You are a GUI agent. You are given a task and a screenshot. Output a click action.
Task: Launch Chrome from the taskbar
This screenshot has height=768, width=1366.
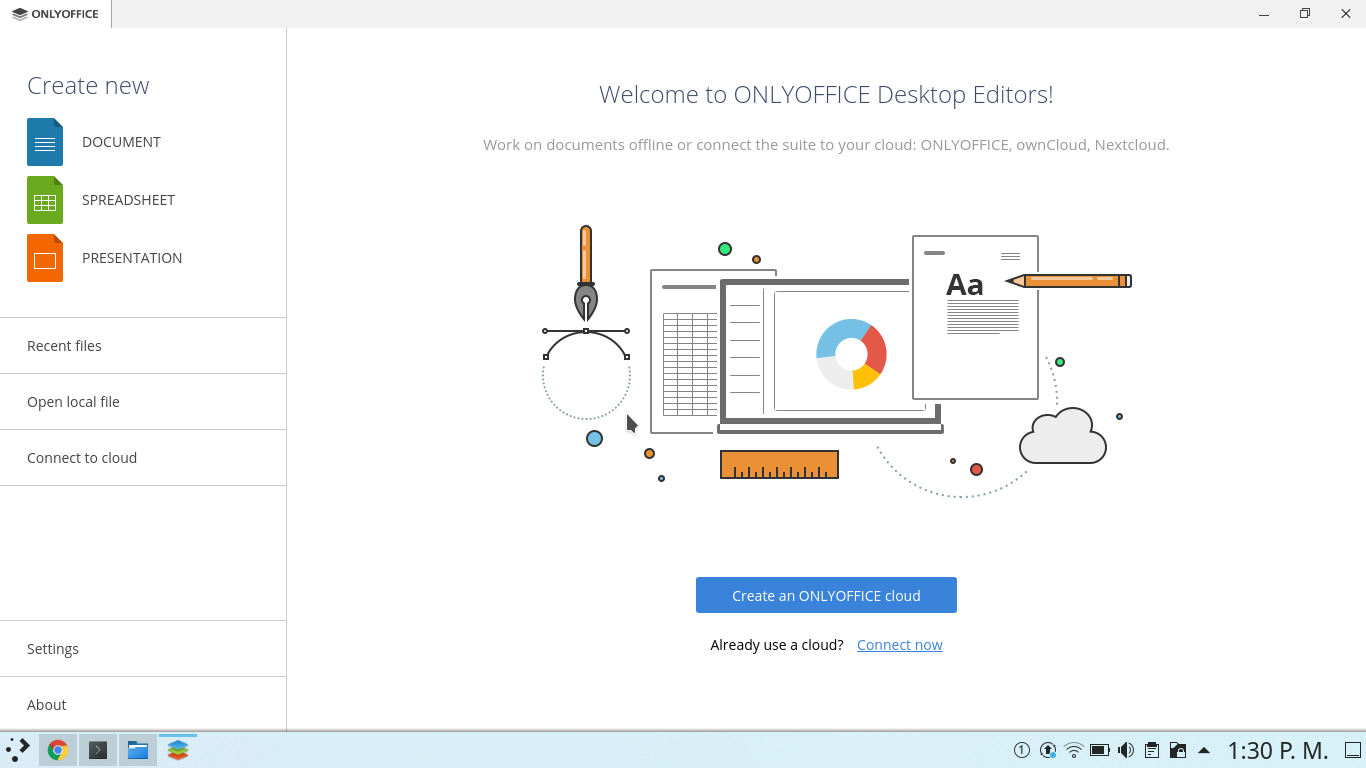(57, 749)
